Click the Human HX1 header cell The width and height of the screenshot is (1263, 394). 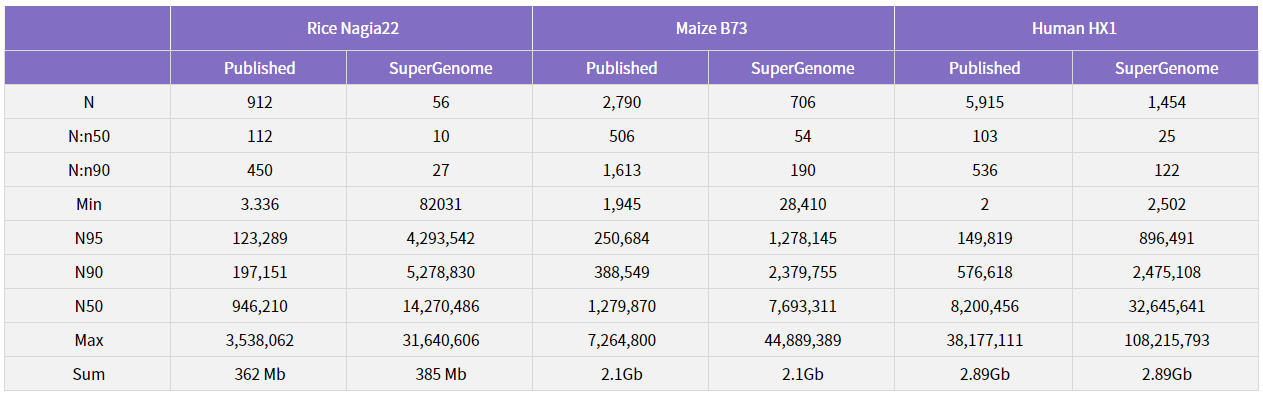click(1076, 28)
